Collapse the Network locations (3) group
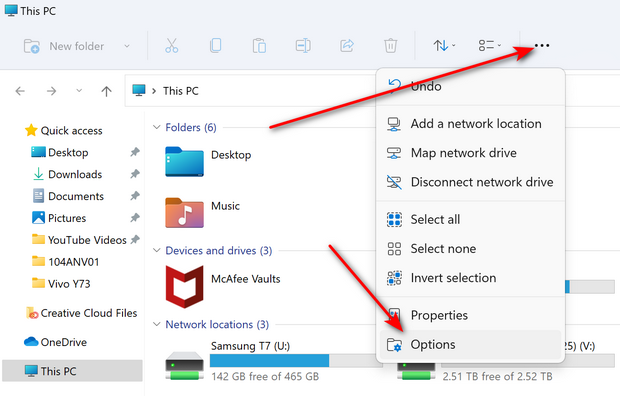The width and height of the screenshot is (620, 396). tap(157, 324)
